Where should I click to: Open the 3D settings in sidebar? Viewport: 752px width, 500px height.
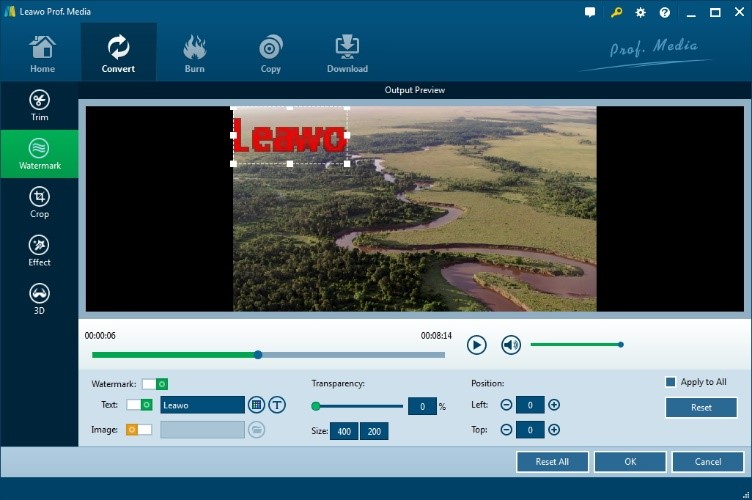point(39,298)
